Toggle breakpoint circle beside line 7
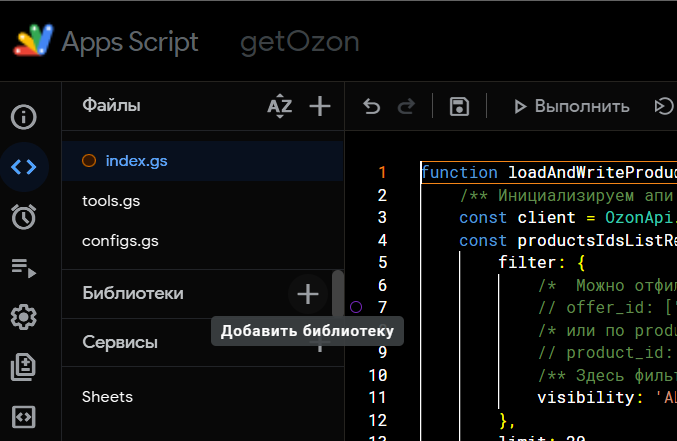 click(x=355, y=307)
